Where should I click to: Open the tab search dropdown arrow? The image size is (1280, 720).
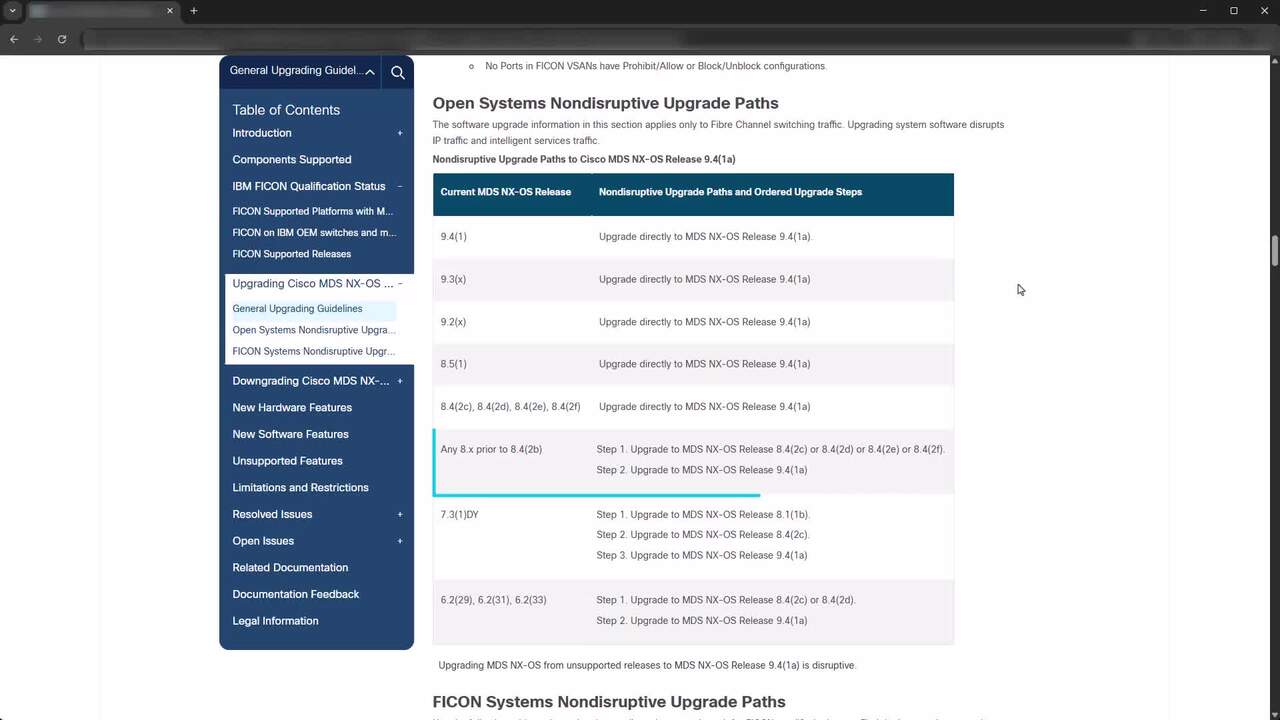(12, 11)
